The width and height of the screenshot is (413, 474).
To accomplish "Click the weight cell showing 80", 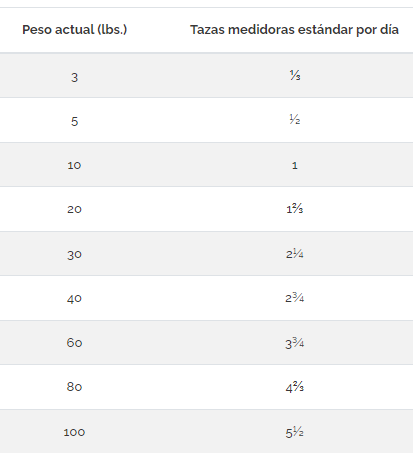I will tap(74, 387).
